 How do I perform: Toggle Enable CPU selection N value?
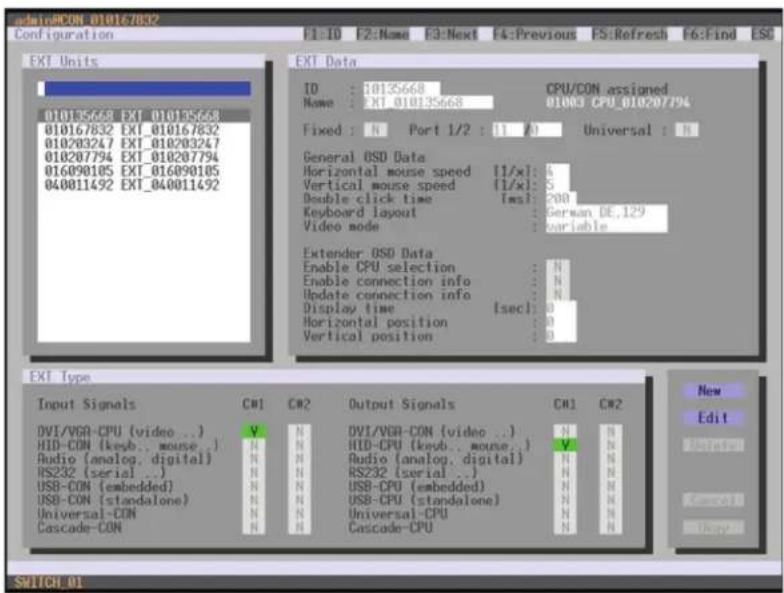pos(557,266)
